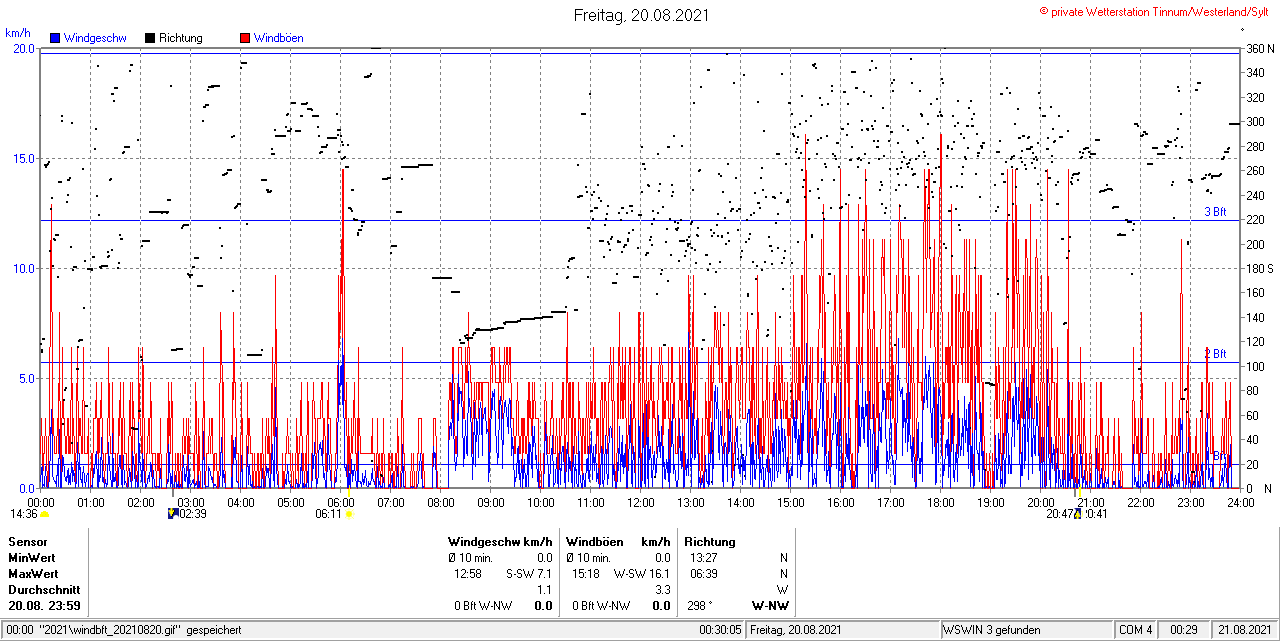Click the blue Windgeschw legend swatch
This screenshot has width=1280, height=641.
point(55,38)
